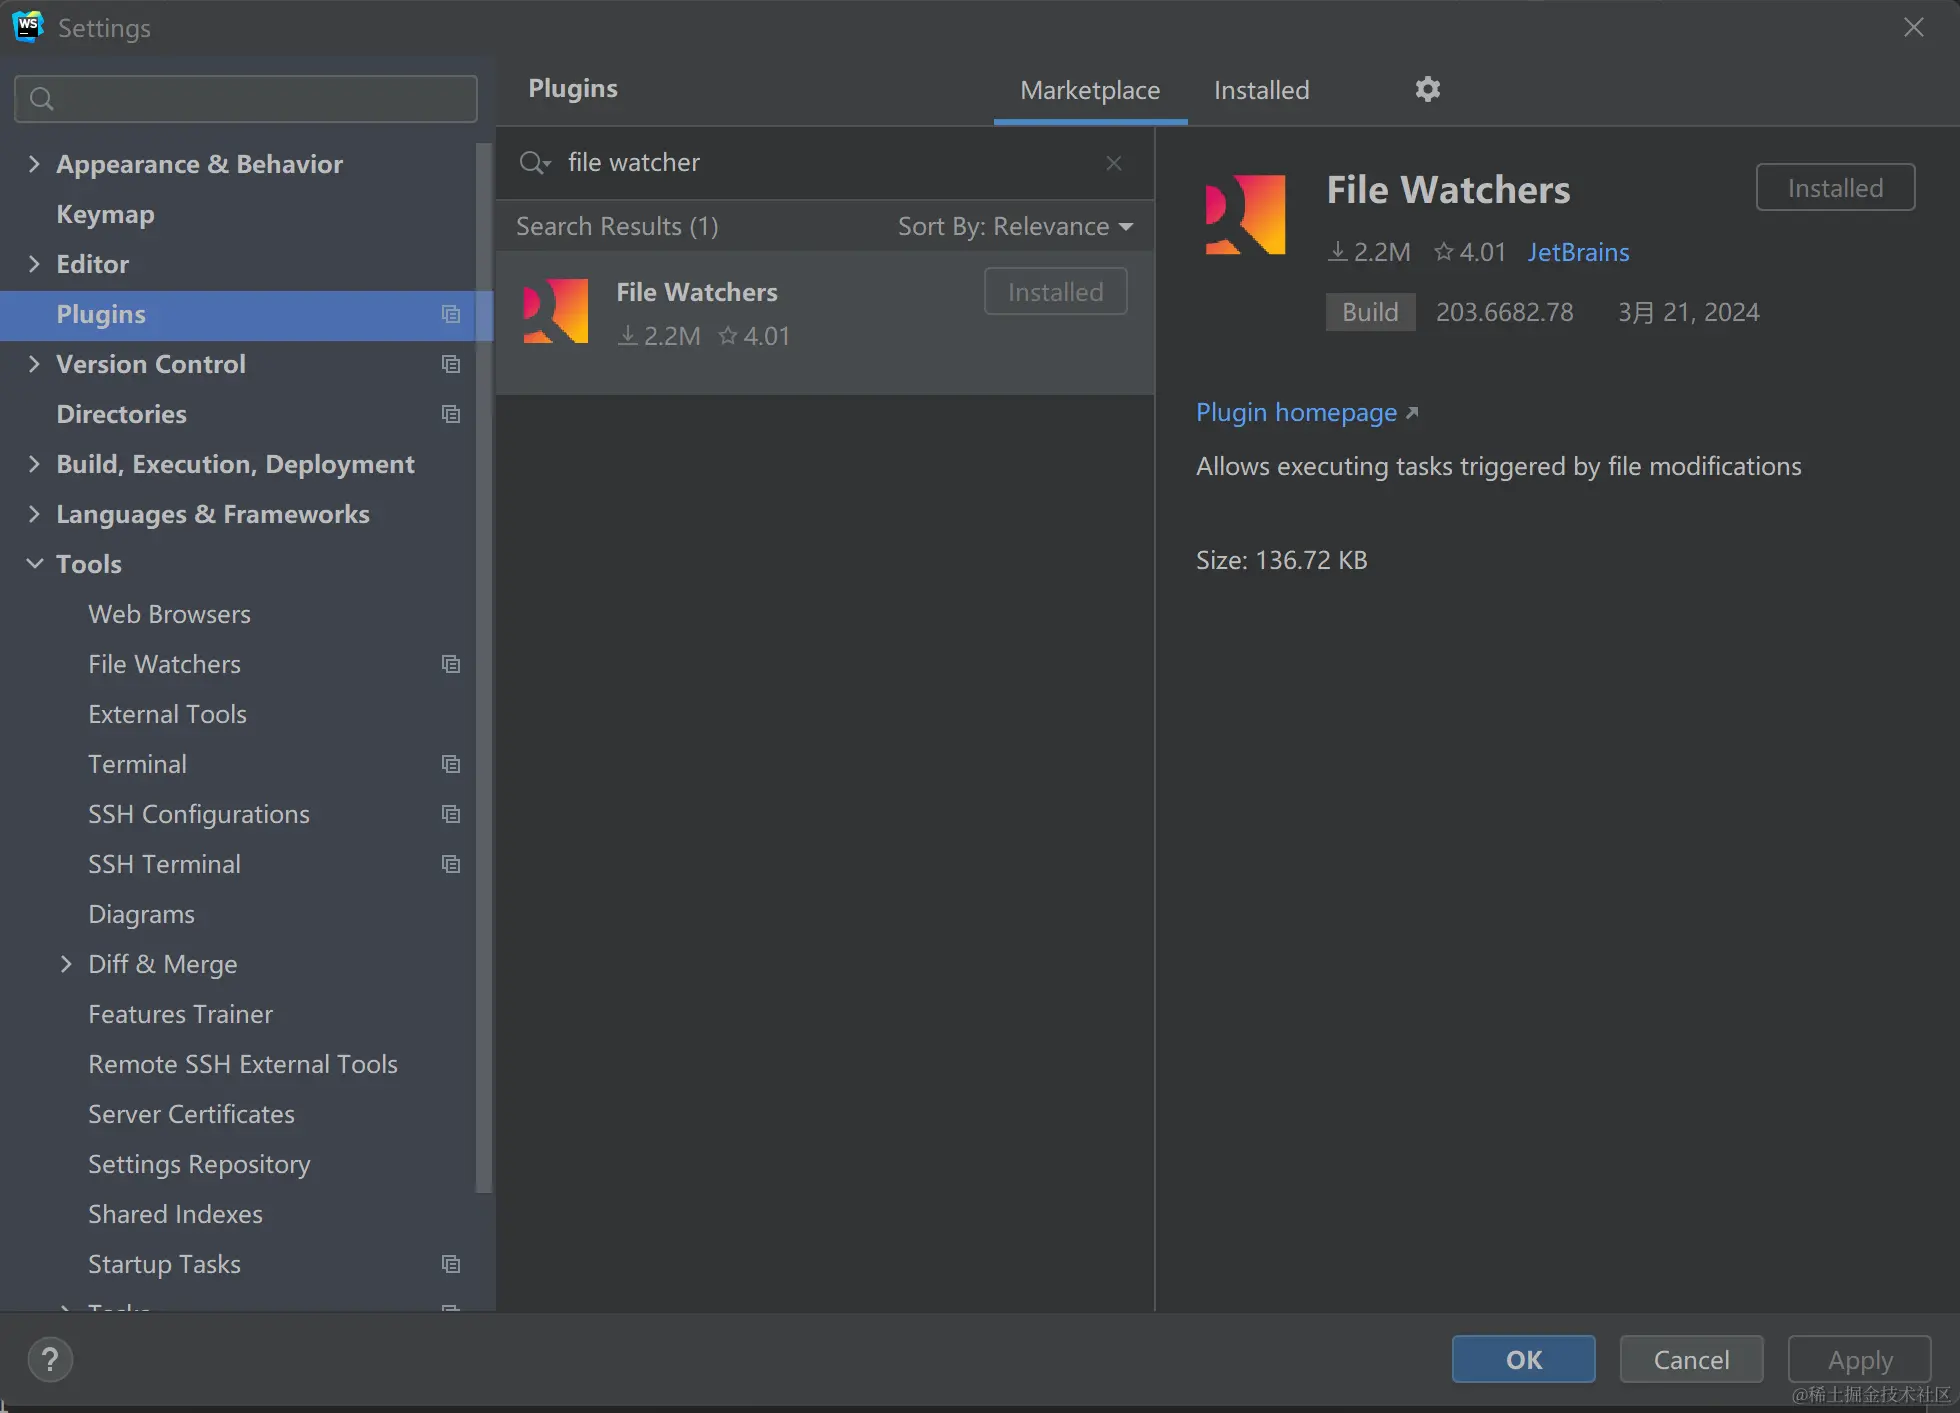The height and width of the screenshot is (1413, 1960).
Task: Open the plugin search history magnifier icon
Action: [534, 163]
